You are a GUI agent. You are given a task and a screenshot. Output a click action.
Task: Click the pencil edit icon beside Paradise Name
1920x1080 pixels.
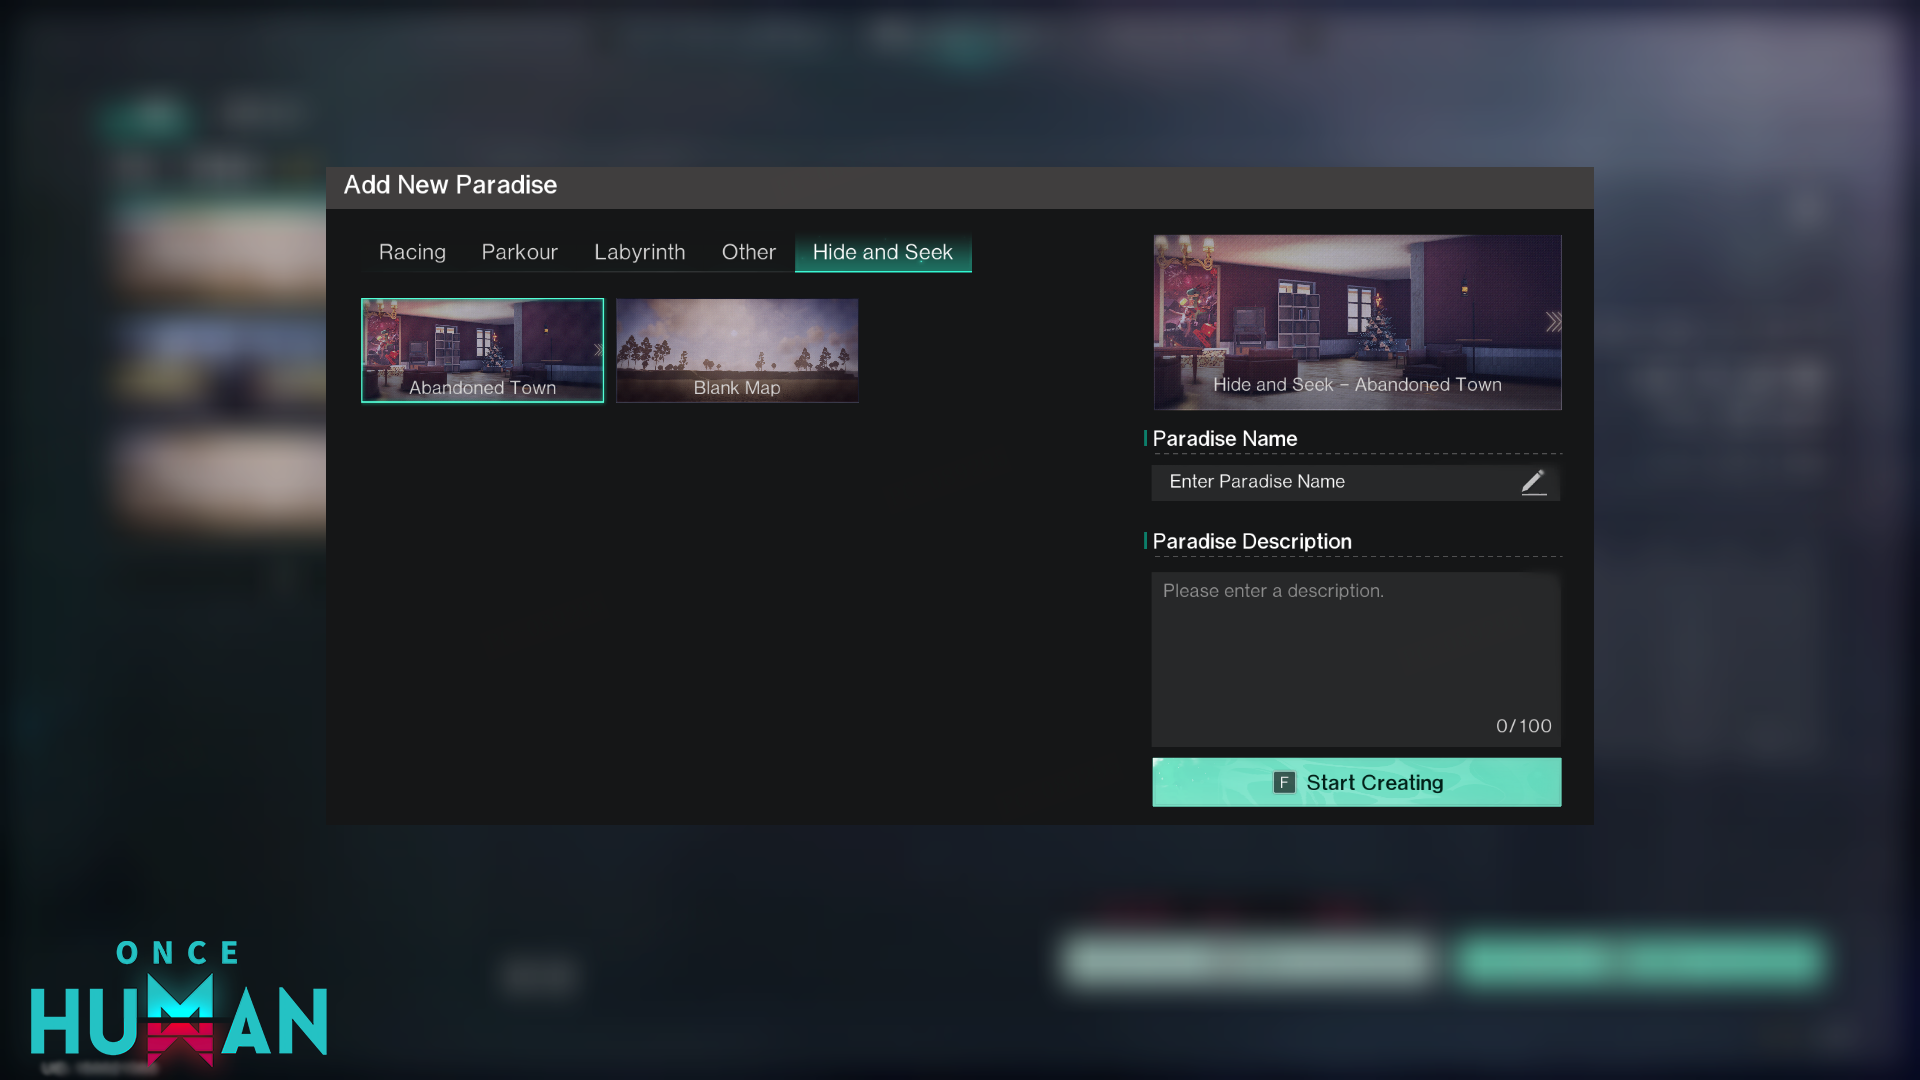click(1535, 482)
